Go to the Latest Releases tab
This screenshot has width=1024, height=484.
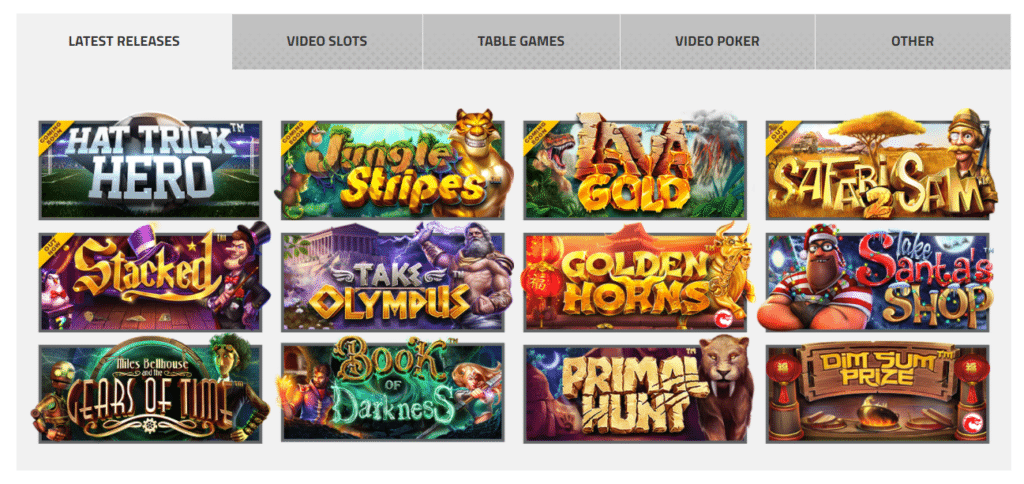coord(124,41)
